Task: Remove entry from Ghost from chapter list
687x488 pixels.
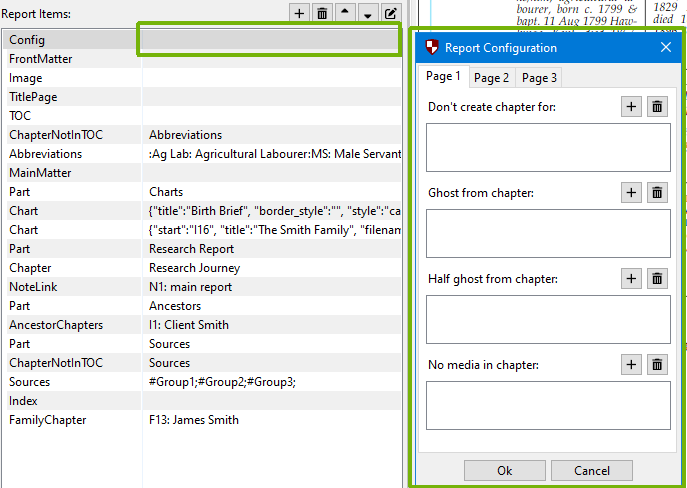Action: point(657,193)
